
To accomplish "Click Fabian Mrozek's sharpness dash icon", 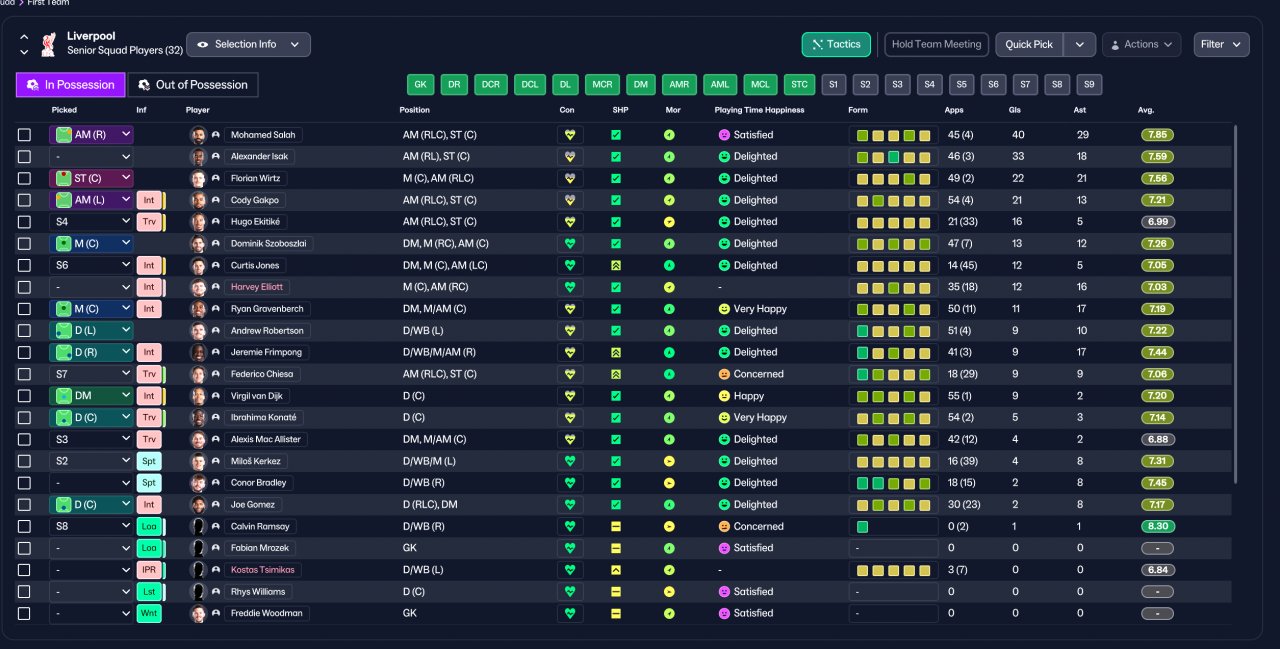I will tap(616, 548).
